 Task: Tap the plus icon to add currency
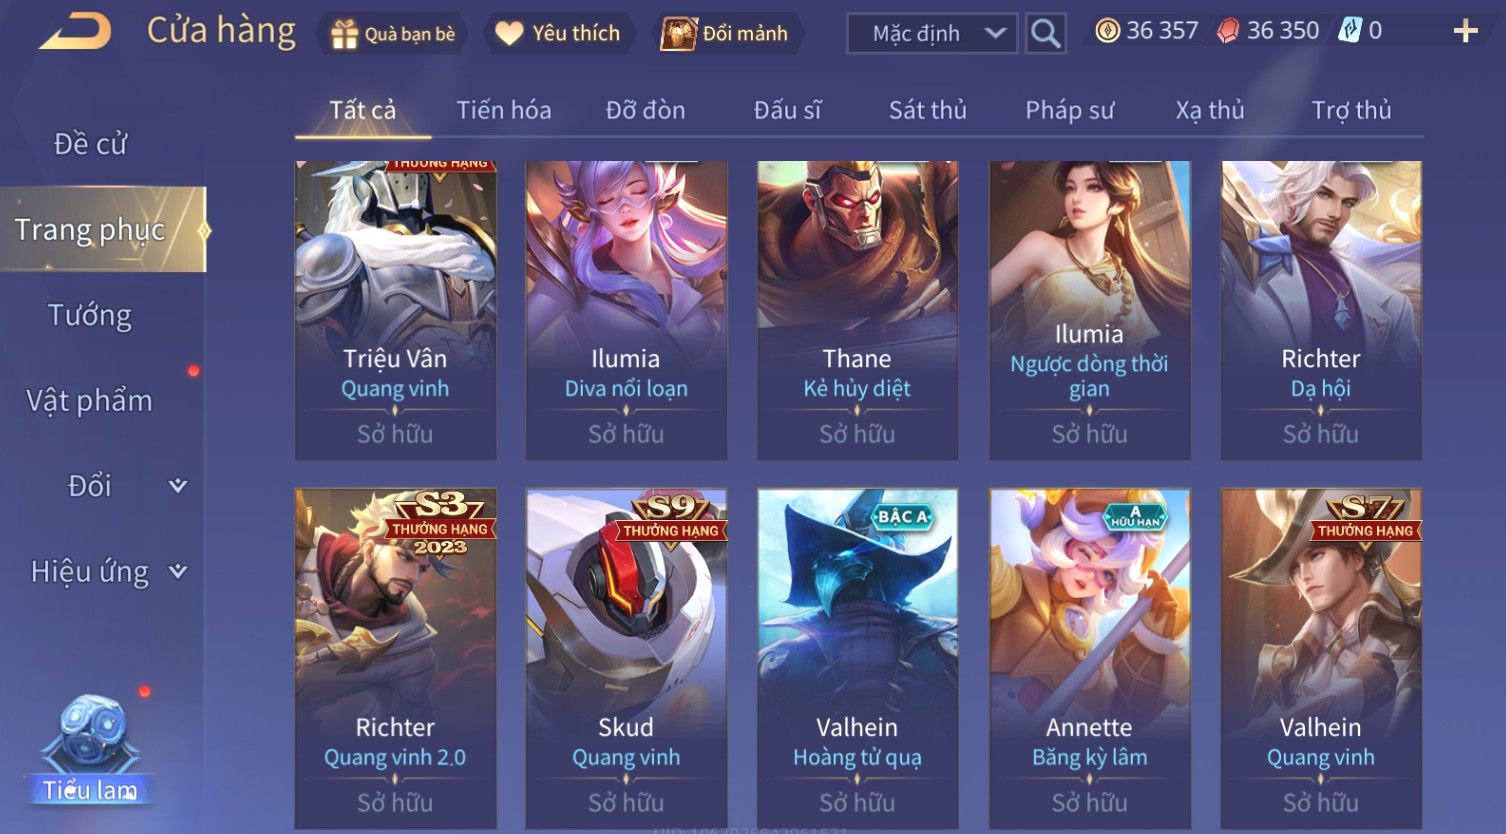(x=1465, y=32)
